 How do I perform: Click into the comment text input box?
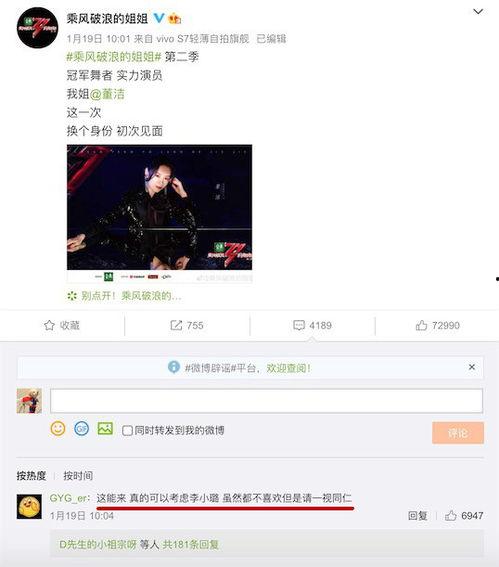click(266, 401)
